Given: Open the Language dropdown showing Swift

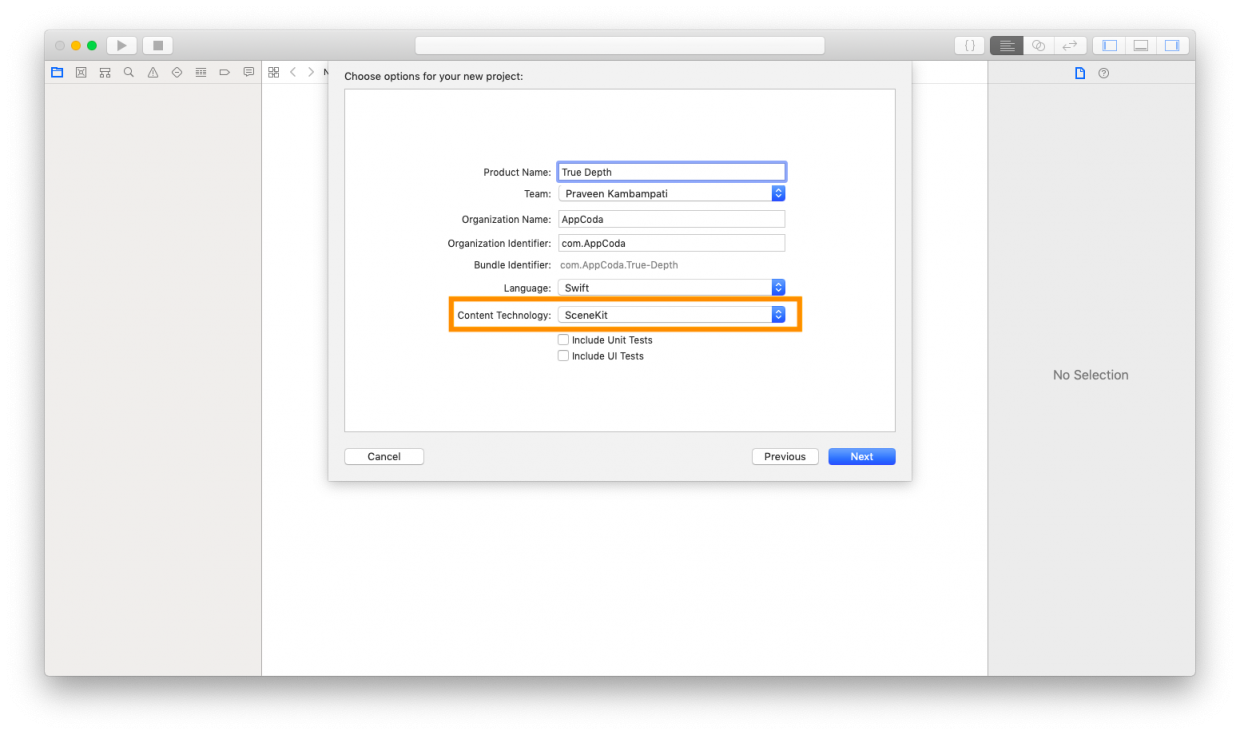Looking at the screenshot, I should 671,288.
